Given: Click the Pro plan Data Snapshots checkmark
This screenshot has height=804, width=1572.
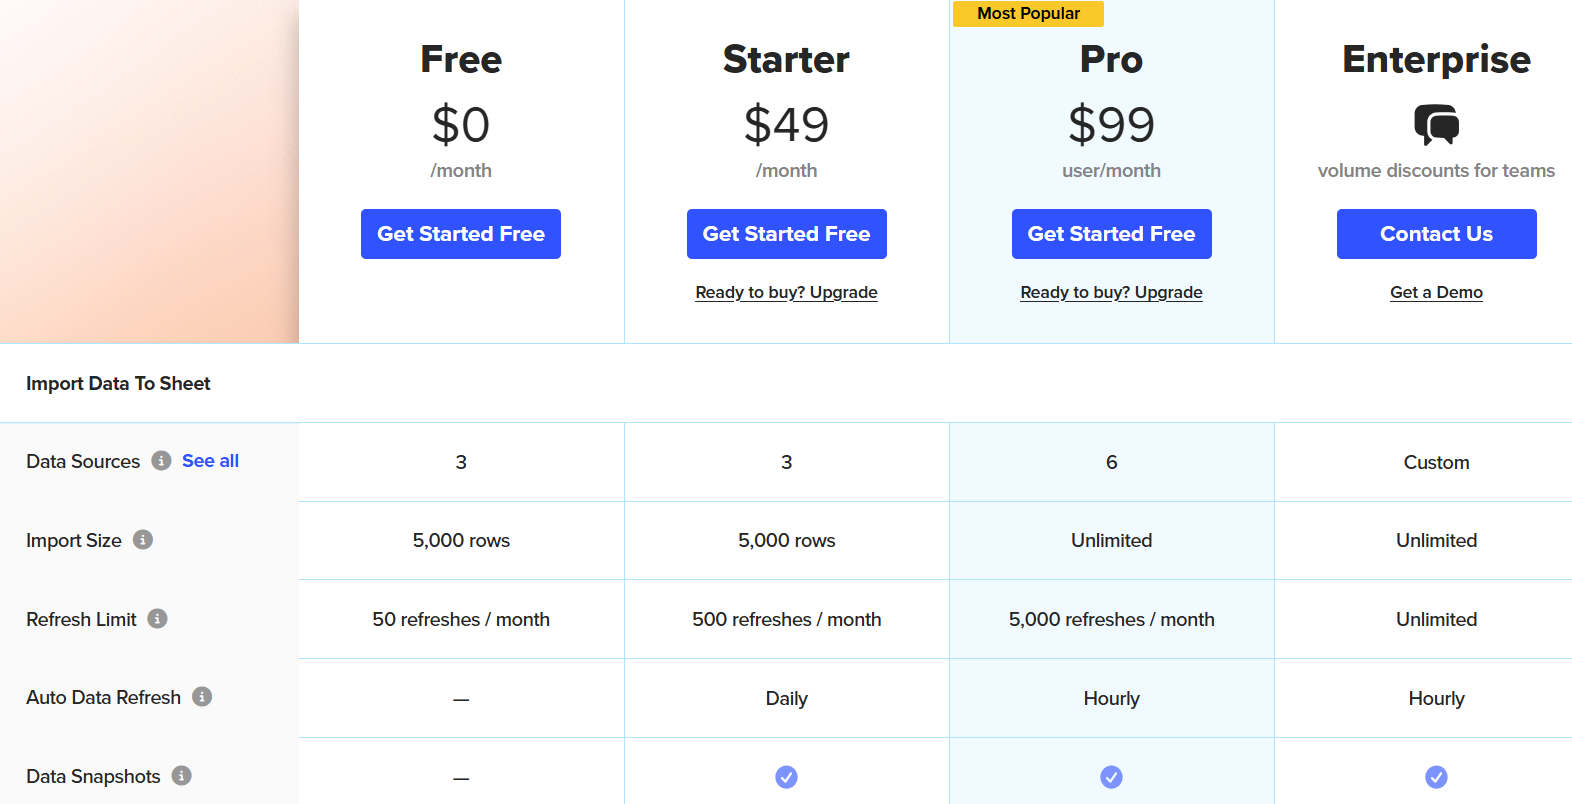Looking at the screenshot, I should point(1111,776).
